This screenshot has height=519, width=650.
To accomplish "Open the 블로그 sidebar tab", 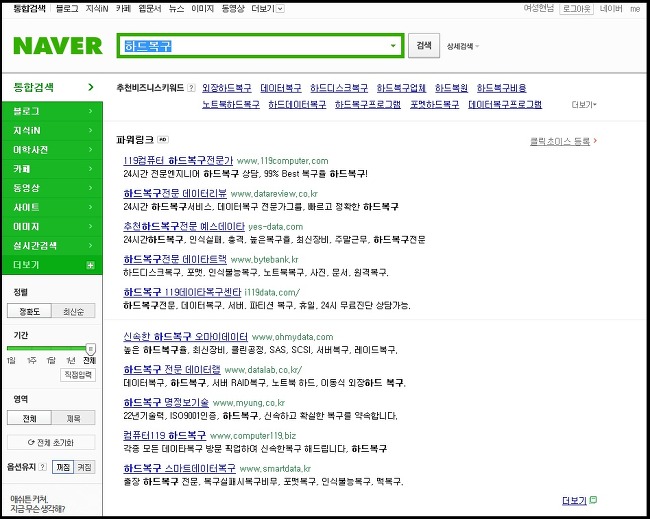I will pyautogui.click(x=52, y=111).
